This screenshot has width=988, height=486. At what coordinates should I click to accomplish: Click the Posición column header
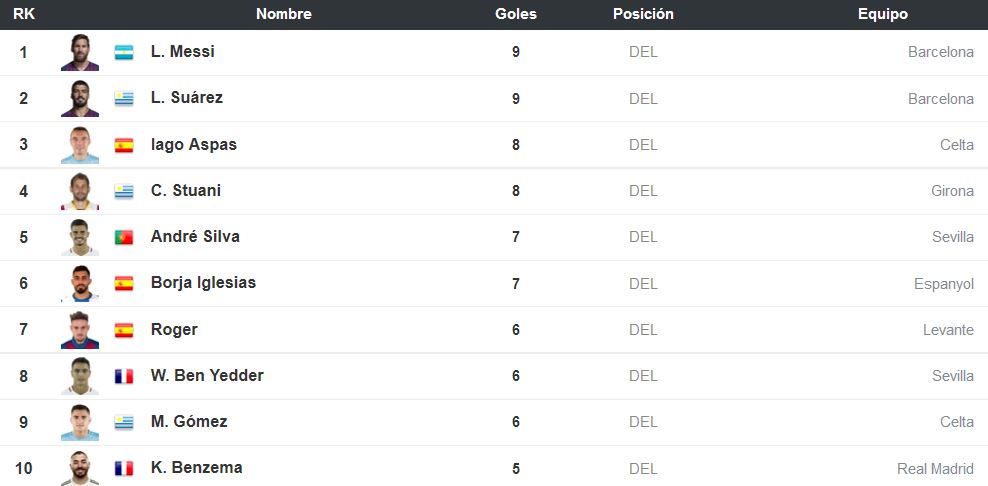[x=643, y=14]
